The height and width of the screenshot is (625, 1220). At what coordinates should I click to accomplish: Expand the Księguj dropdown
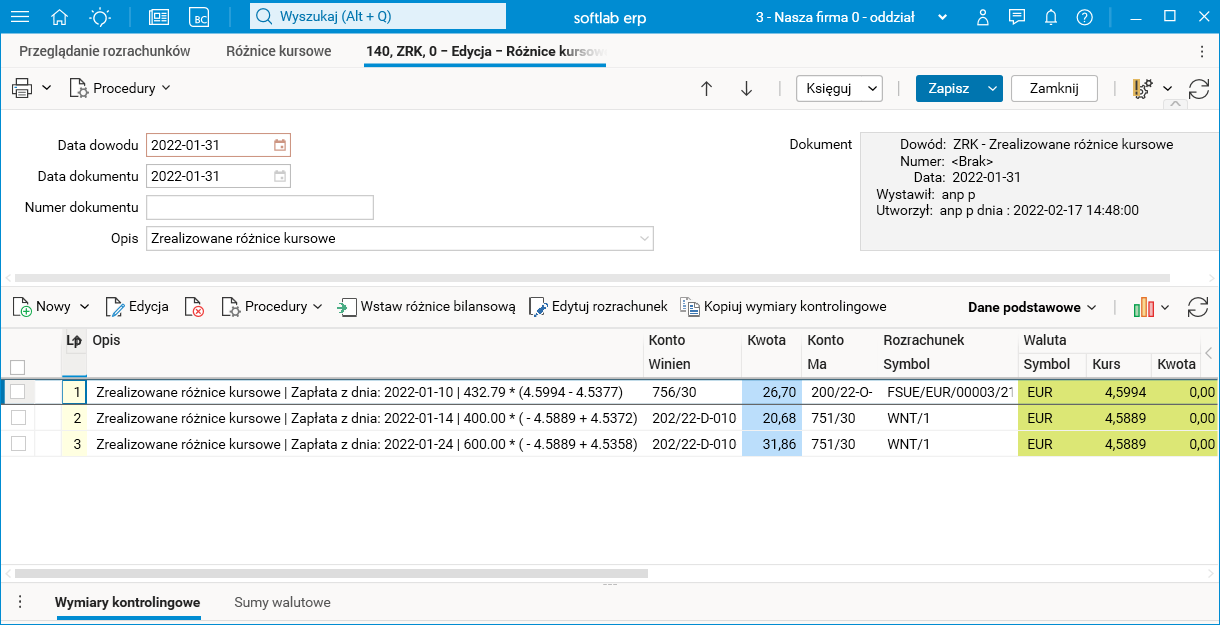[873, 88]
